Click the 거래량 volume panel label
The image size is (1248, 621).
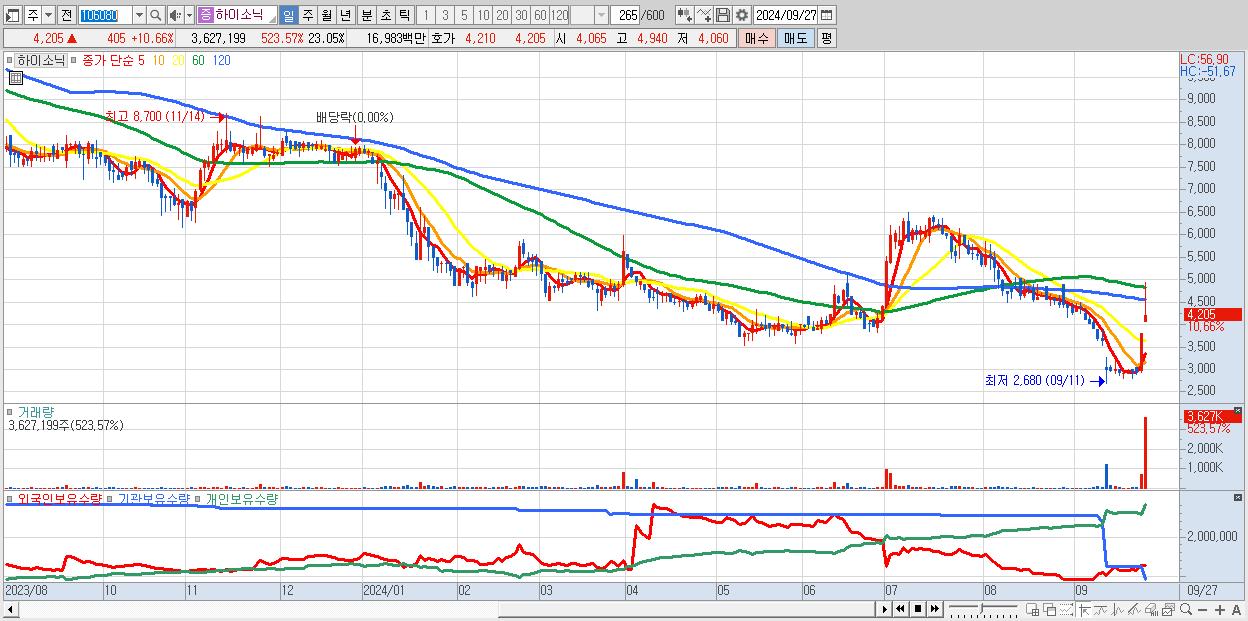(36, 411)
